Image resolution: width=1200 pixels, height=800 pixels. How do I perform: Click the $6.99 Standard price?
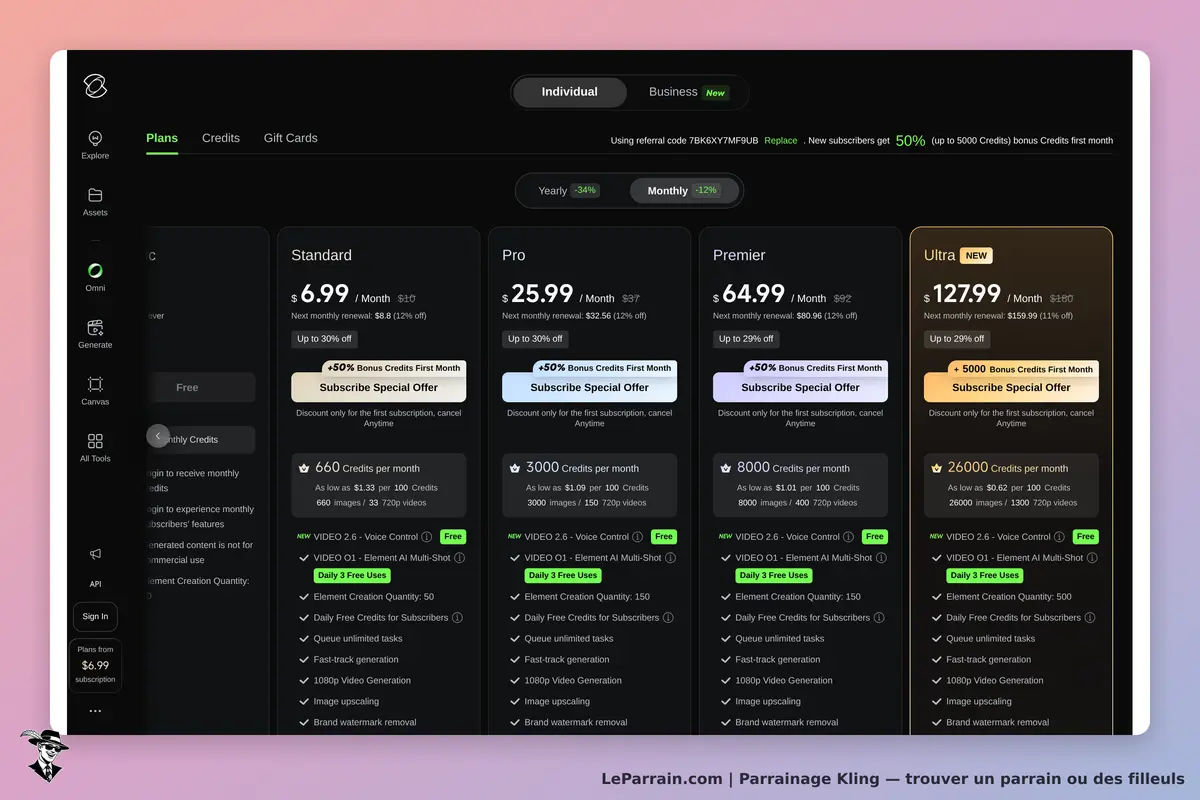(321, 294)
